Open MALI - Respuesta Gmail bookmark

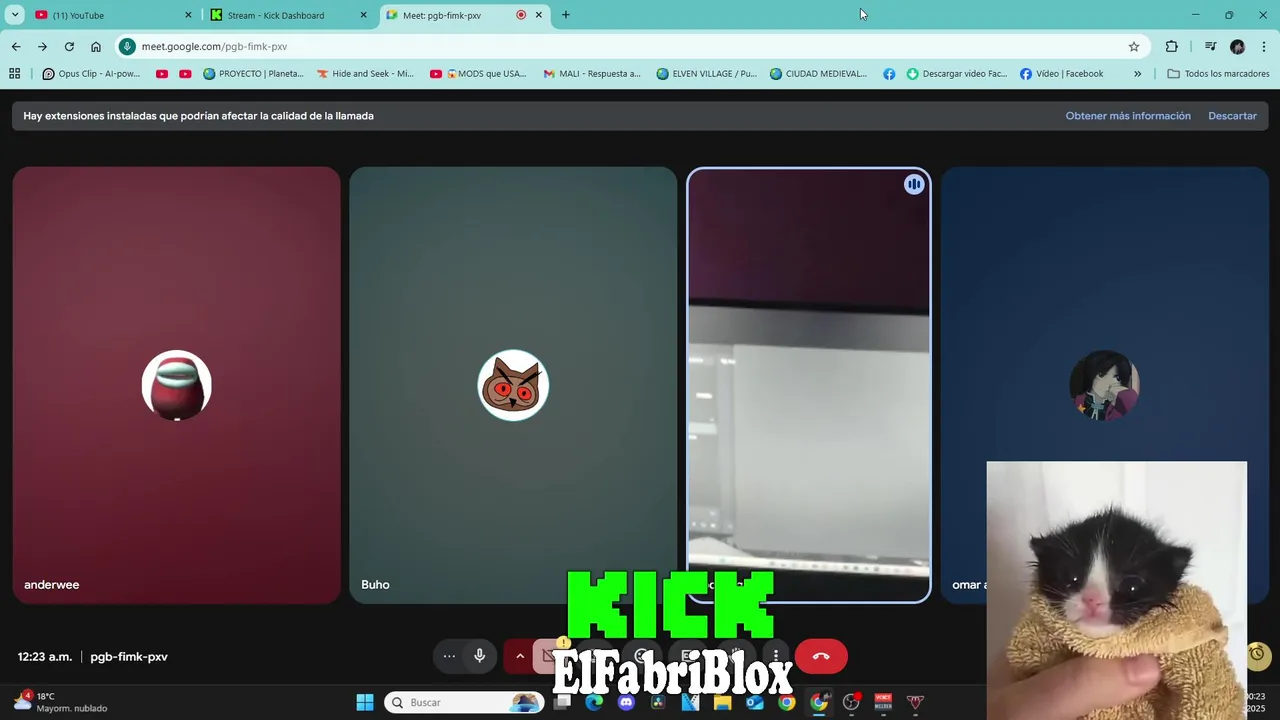(592, 73)
